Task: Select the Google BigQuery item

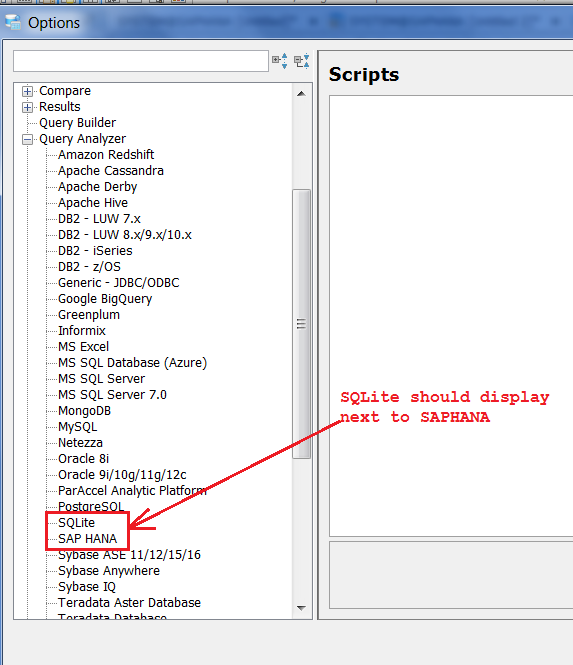Action: pyautogui.click(x=105, y=299)
